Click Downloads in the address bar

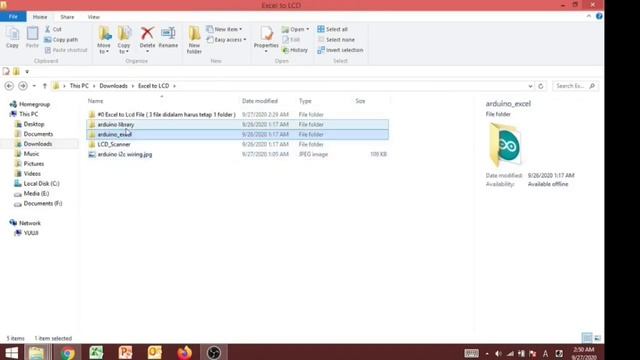(x=113, y=86)
